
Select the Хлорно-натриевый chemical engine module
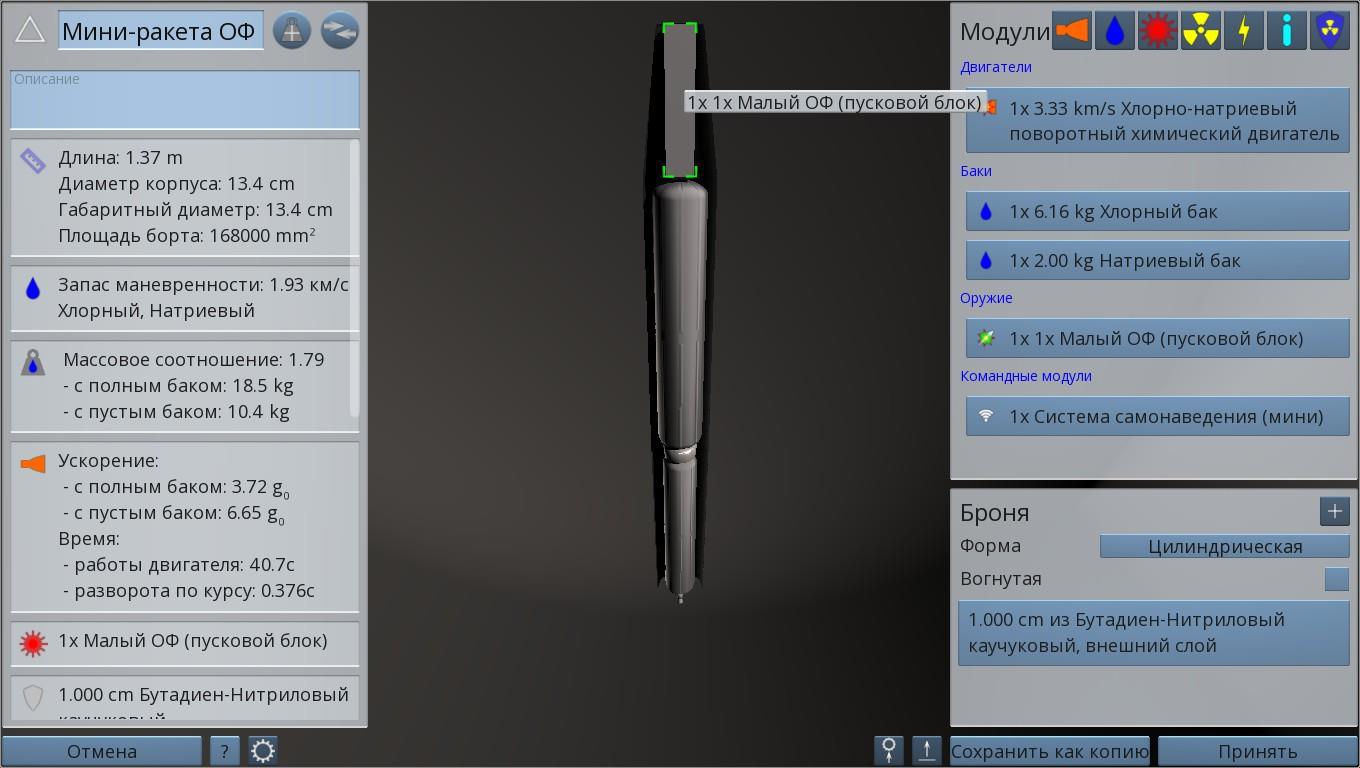(1157, 121)
